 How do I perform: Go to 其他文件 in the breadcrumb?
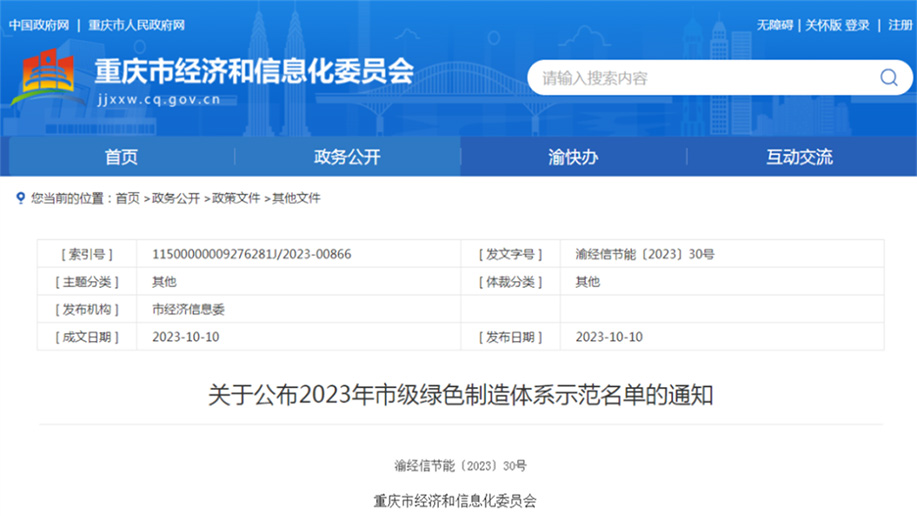296,199
